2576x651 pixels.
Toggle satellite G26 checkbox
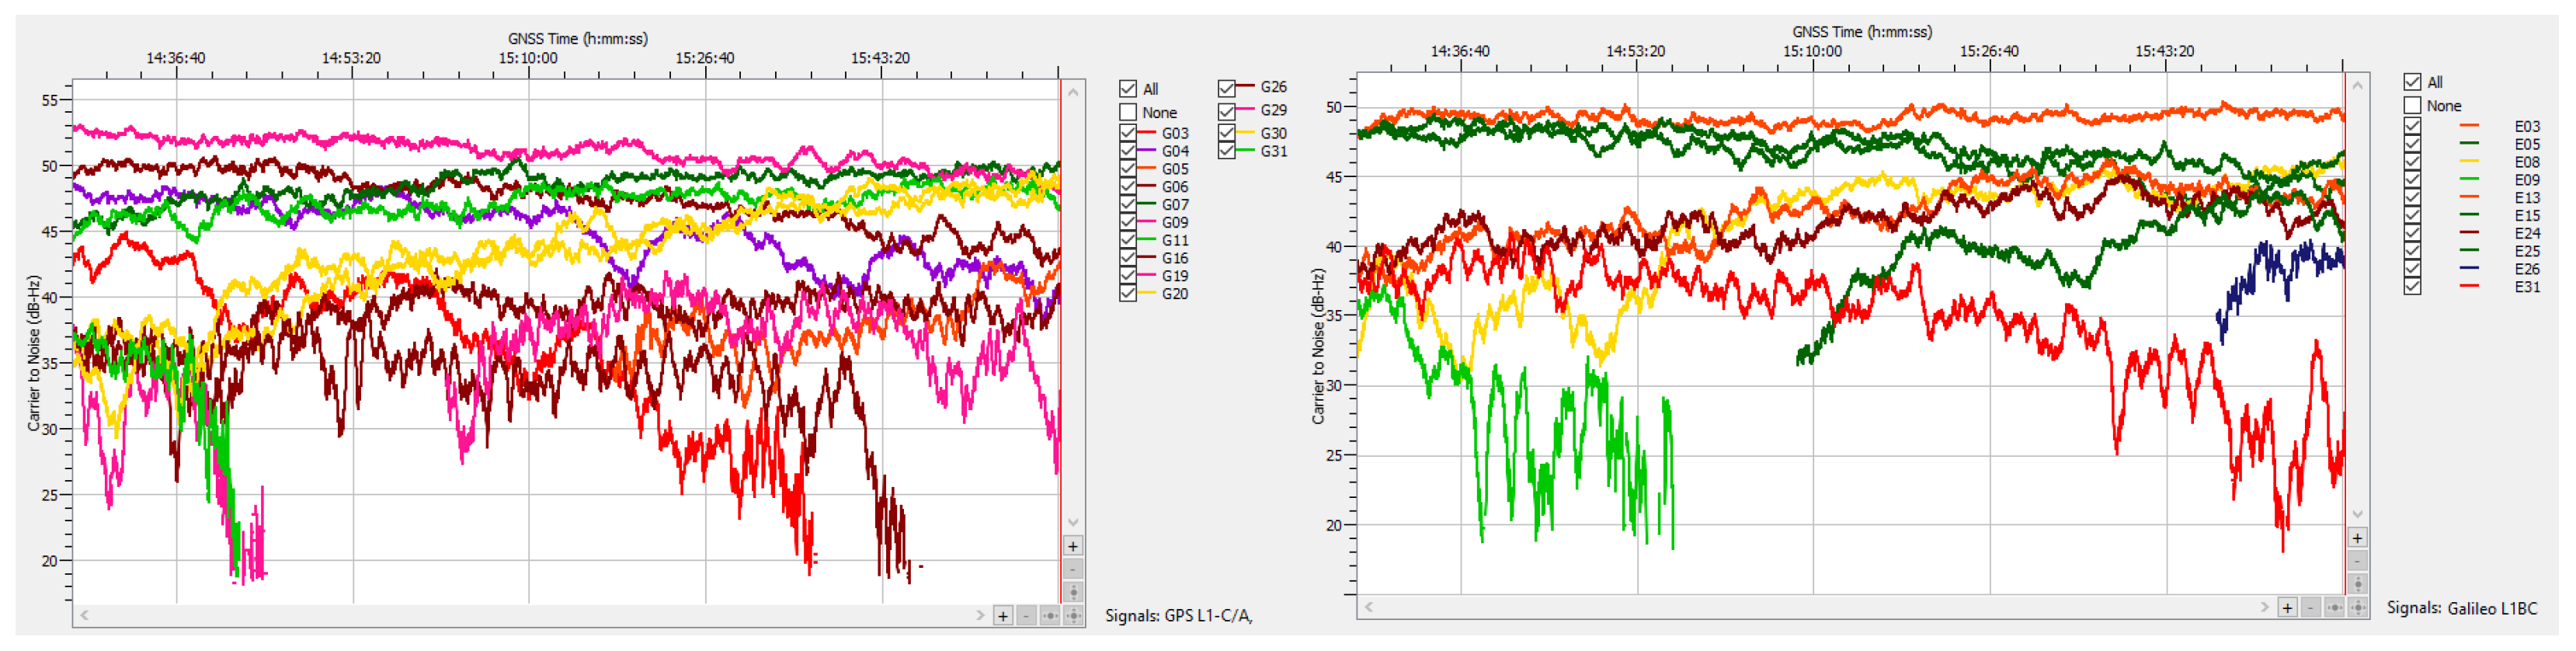(x=1226, y=88)
